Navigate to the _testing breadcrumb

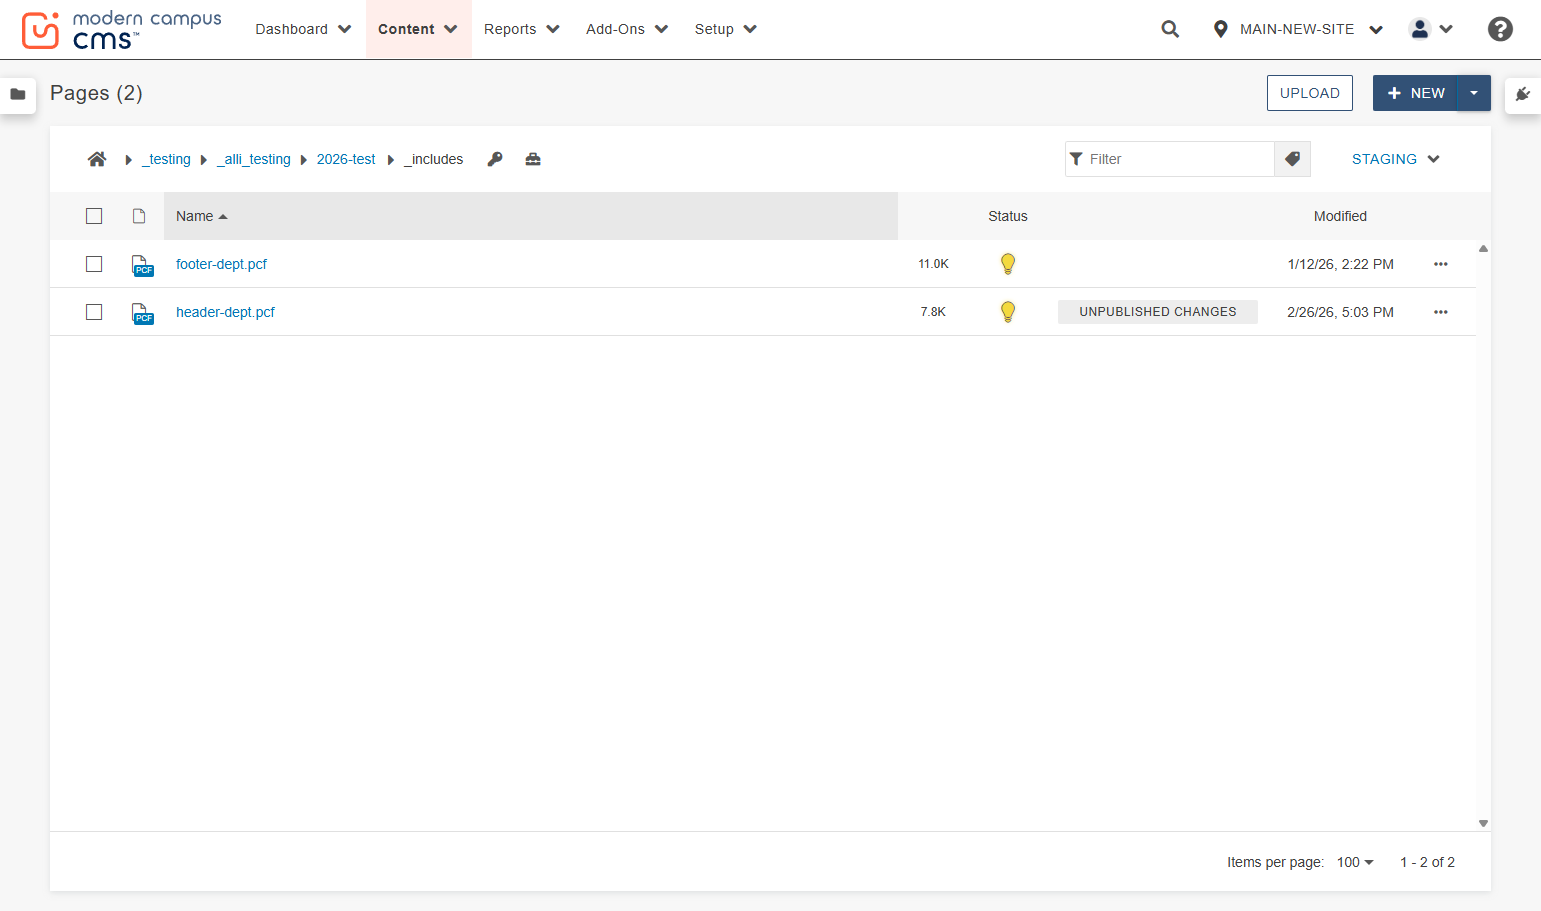[166, 159]
